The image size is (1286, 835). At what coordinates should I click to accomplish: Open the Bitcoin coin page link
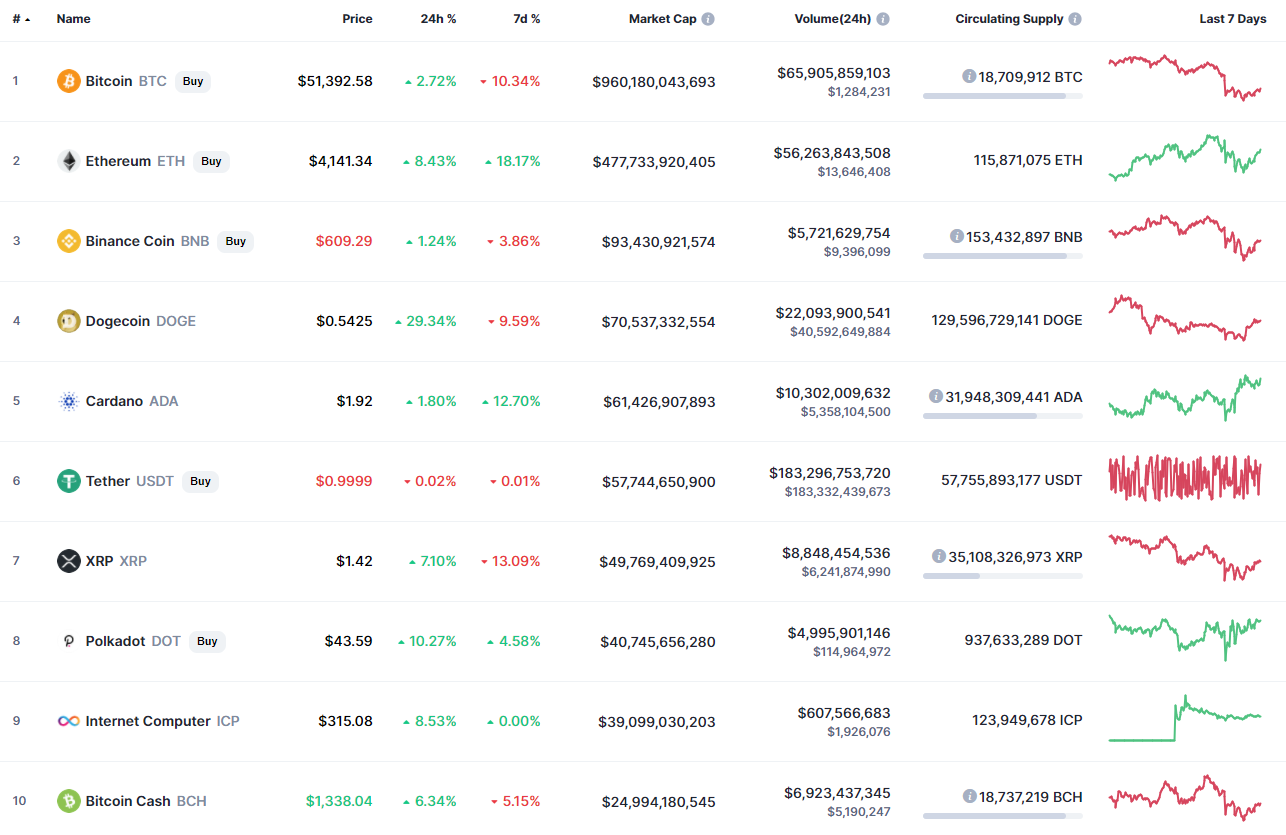pos(109,81)
